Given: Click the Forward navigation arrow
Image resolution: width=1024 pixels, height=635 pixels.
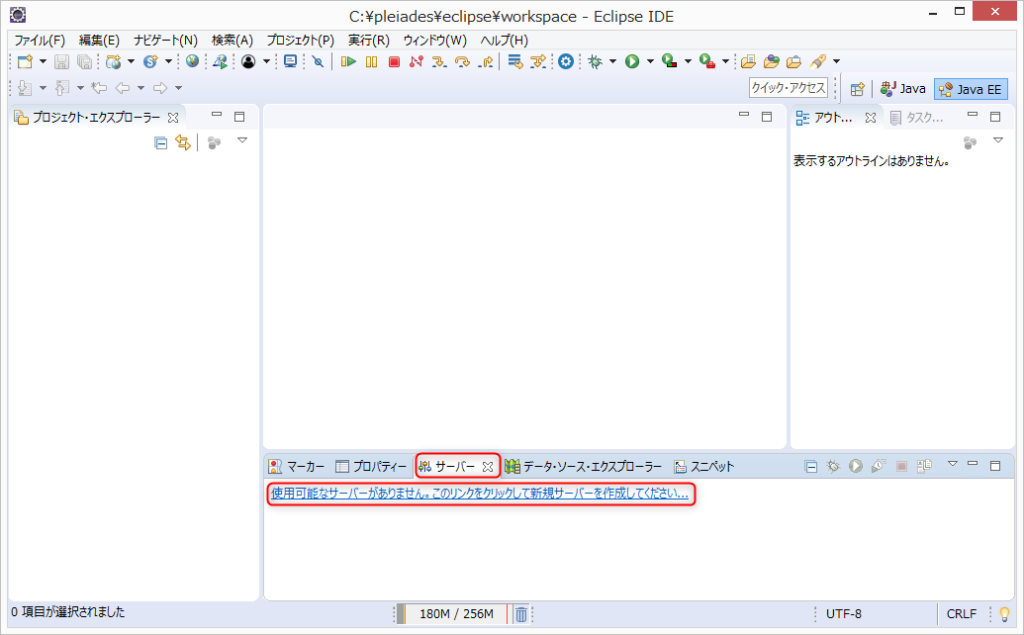Looking at the screenshot, I should point(160,88).
